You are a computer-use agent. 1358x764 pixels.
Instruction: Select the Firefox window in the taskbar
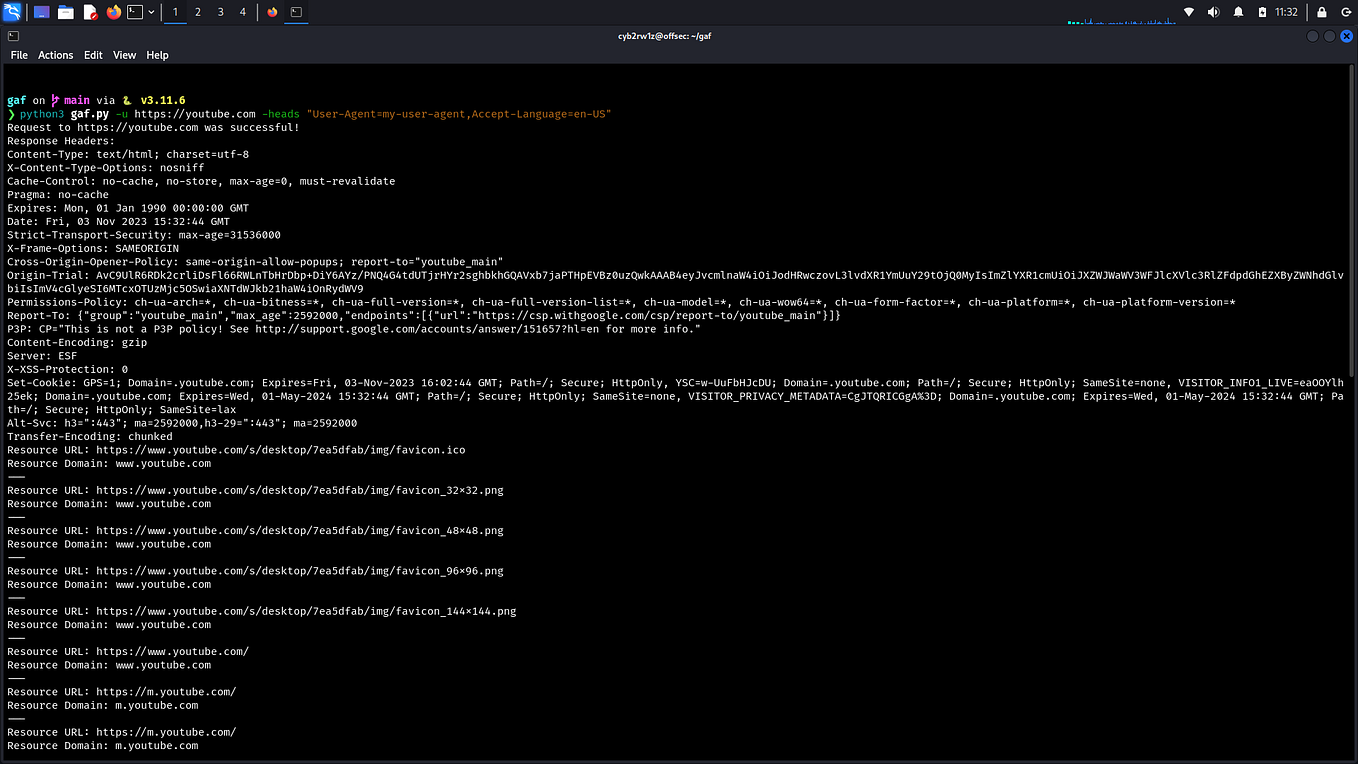[x=272, y=12]
